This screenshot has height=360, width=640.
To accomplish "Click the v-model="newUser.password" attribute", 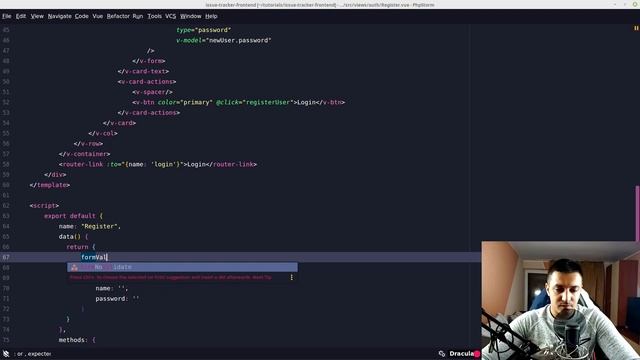I will tap(224, 40).
